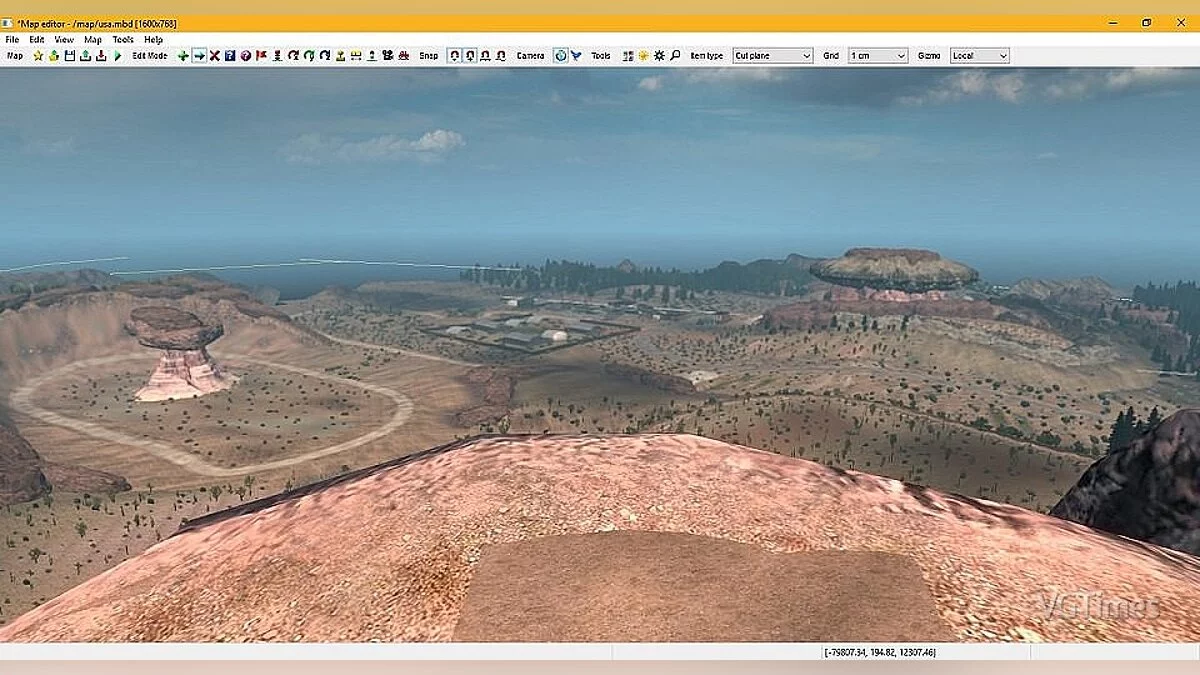Open the File menu
Screen dimensions: 1200x675
(x=12, y=40)
